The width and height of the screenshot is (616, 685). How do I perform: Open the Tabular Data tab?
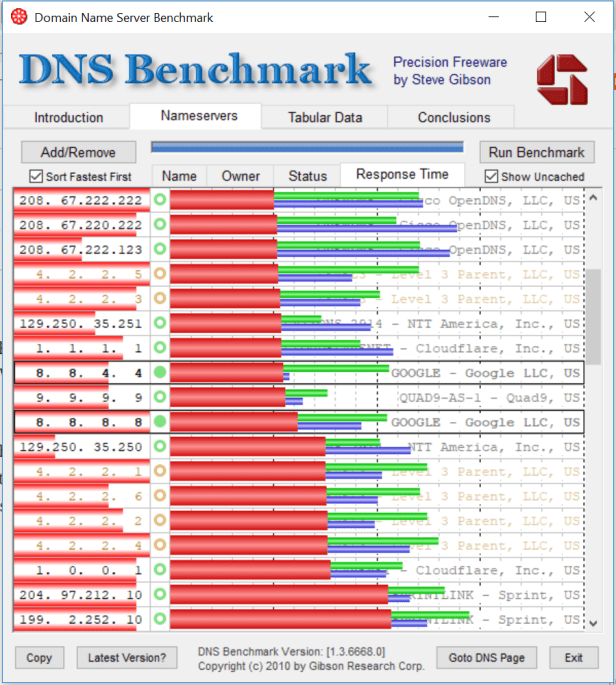(325, 118)
